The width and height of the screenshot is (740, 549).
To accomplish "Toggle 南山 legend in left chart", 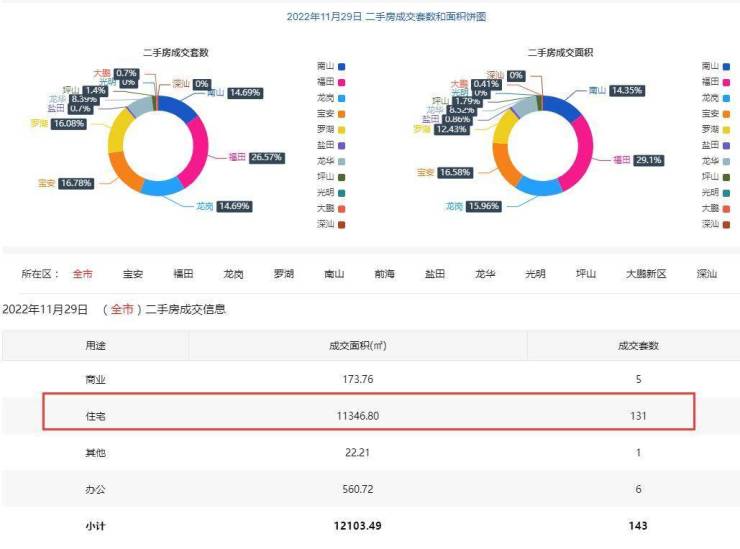I will 331,66.
